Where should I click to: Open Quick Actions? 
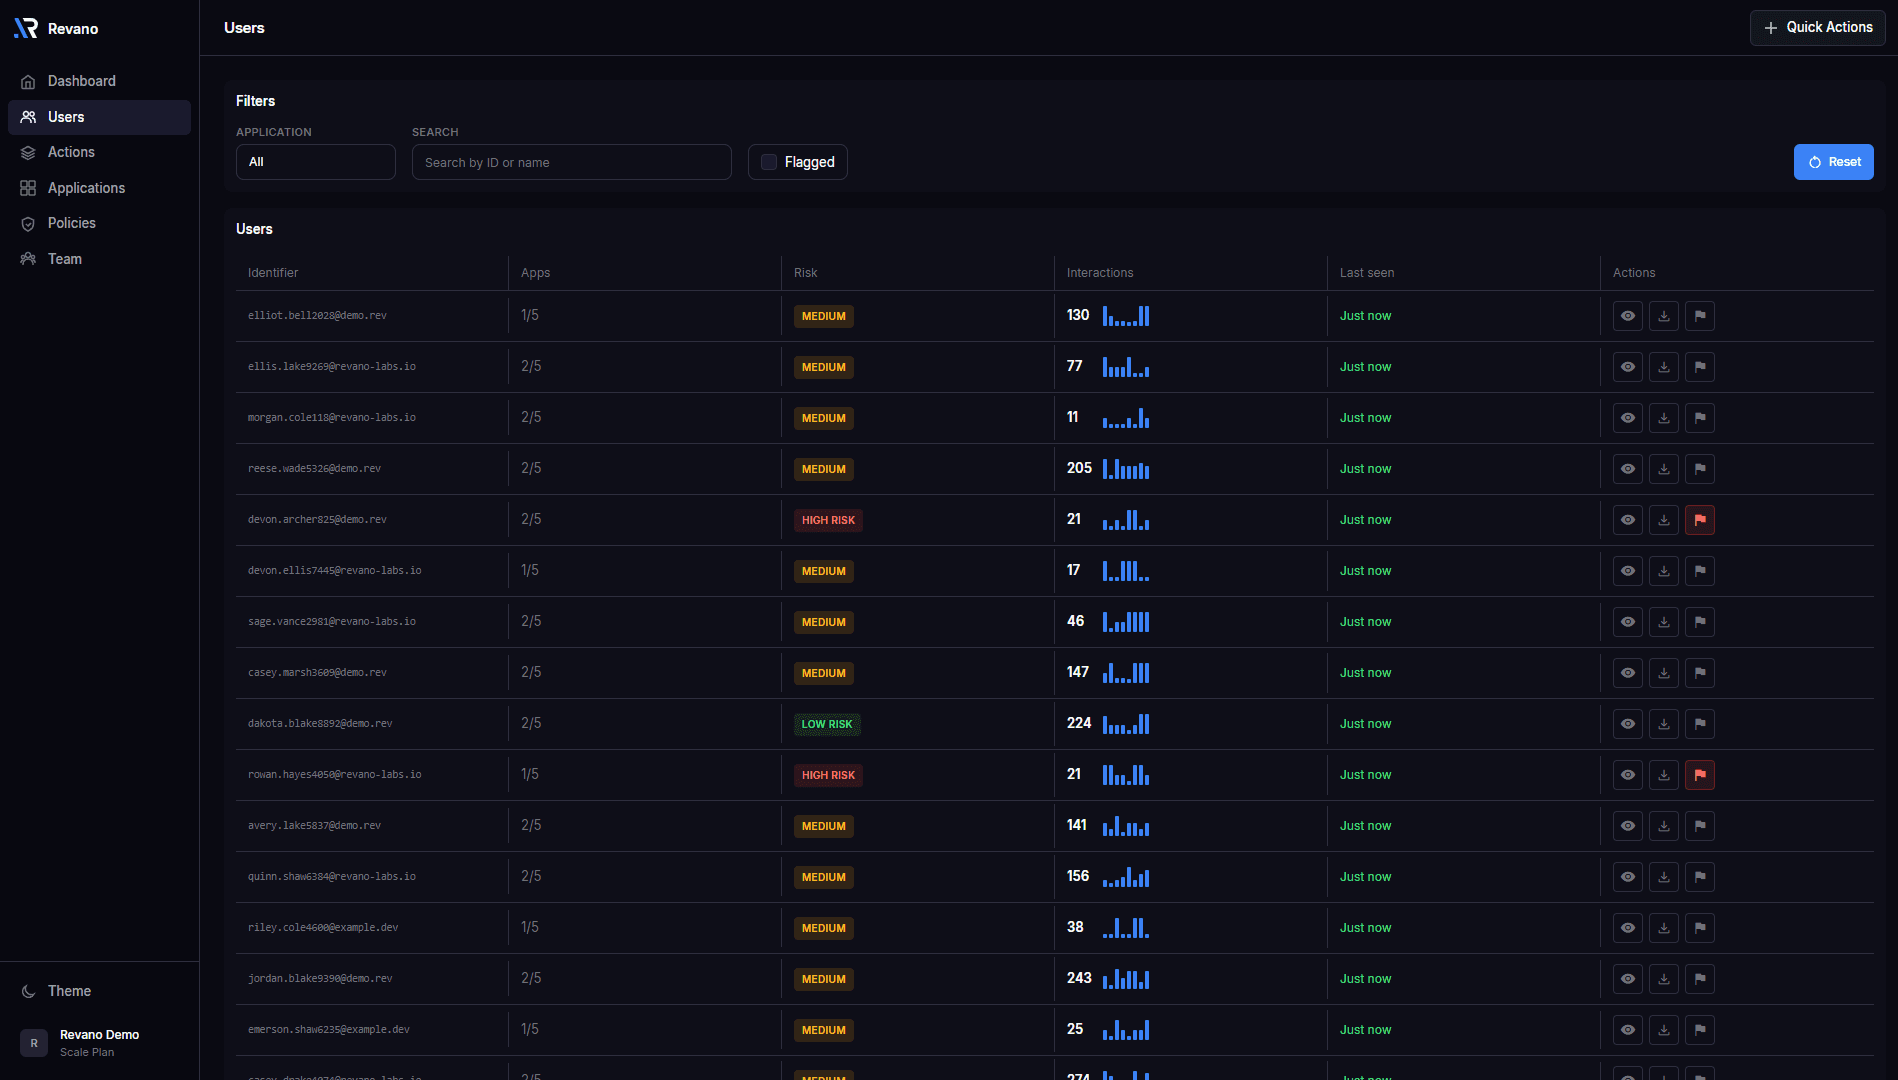1817,27
